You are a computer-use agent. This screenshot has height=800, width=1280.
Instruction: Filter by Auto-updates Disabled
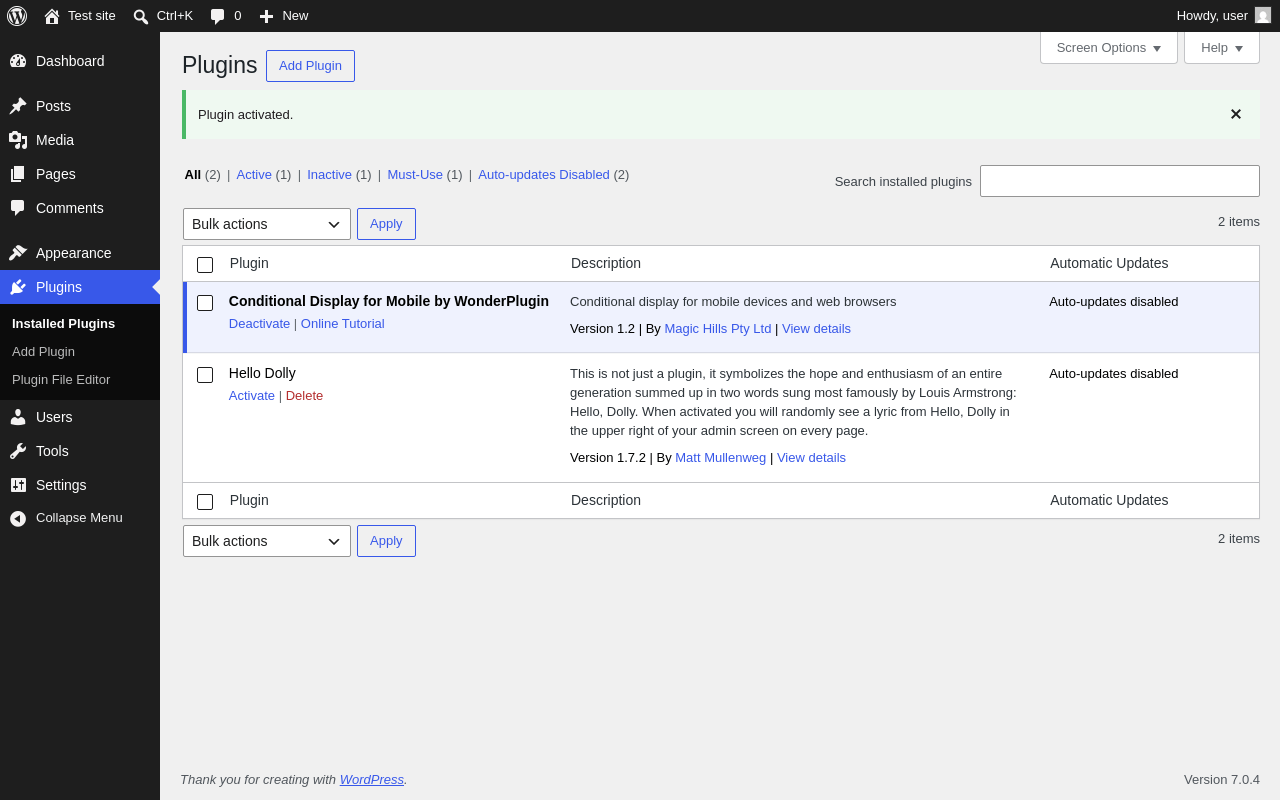pyautogui.click(x=544, y=174)
